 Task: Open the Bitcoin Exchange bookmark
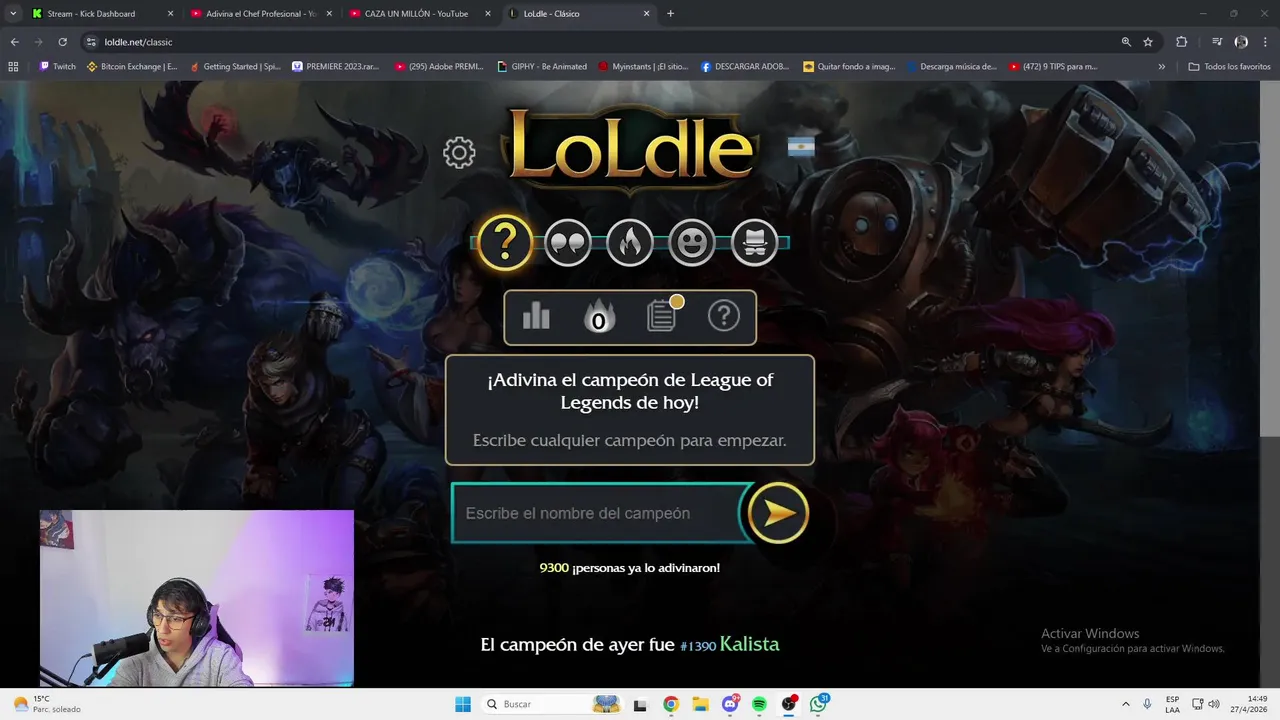point(132,67)
